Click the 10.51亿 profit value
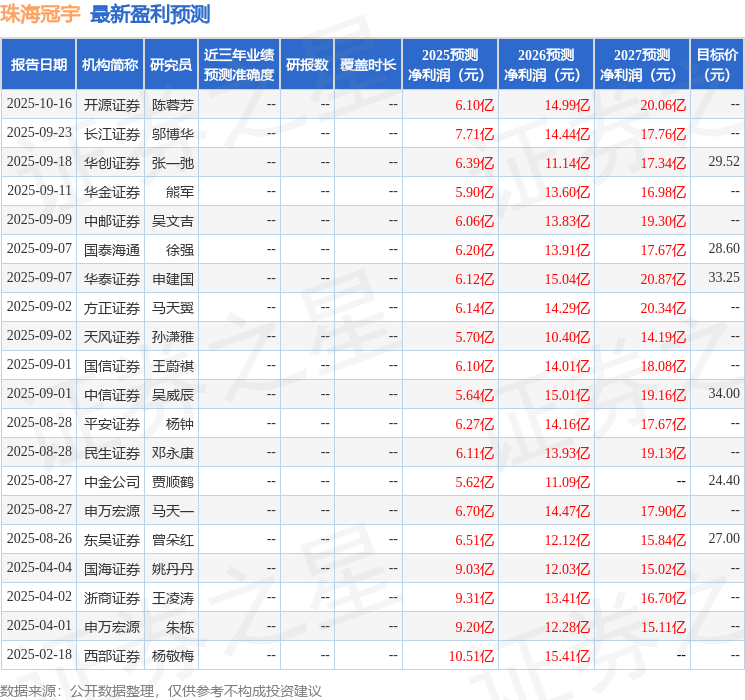The height and width of the screenshot is (700, 745). pyautogui.click(x=471, y=656)
